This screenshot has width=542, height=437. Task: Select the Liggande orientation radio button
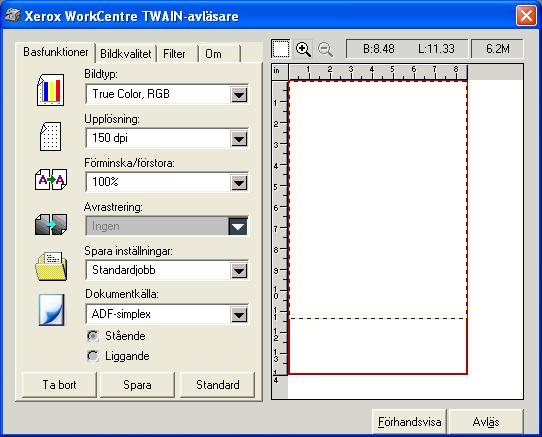pos(93,356)
